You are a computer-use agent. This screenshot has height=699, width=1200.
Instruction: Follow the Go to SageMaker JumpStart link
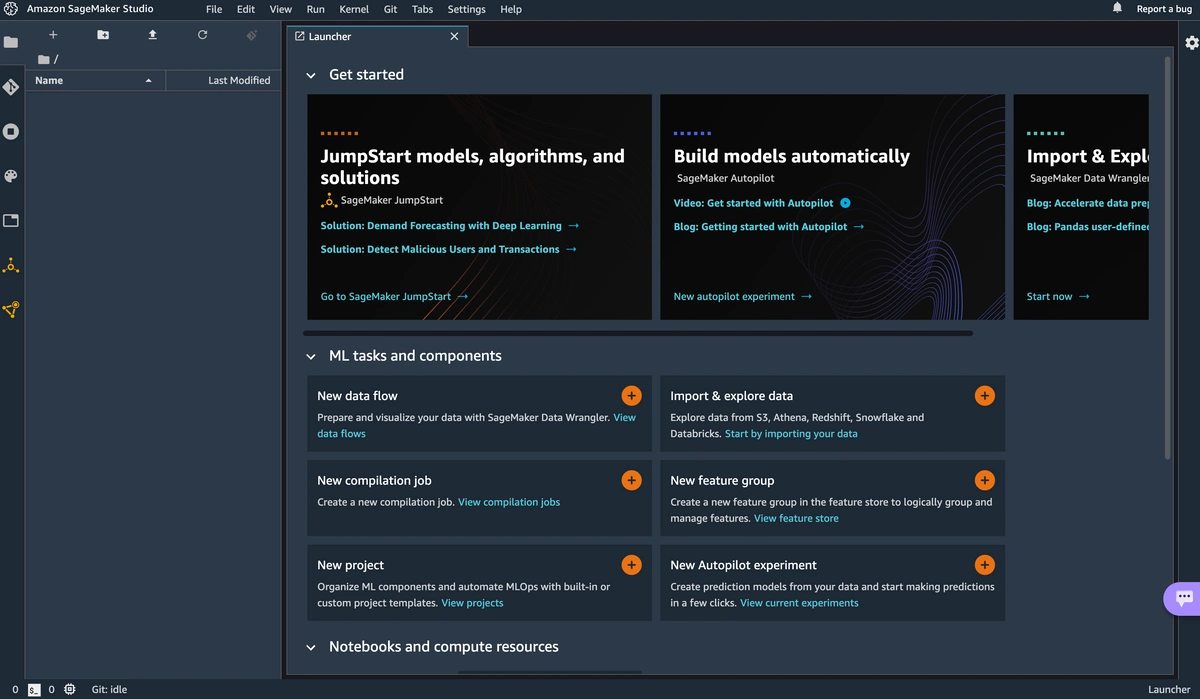point(394,297)
